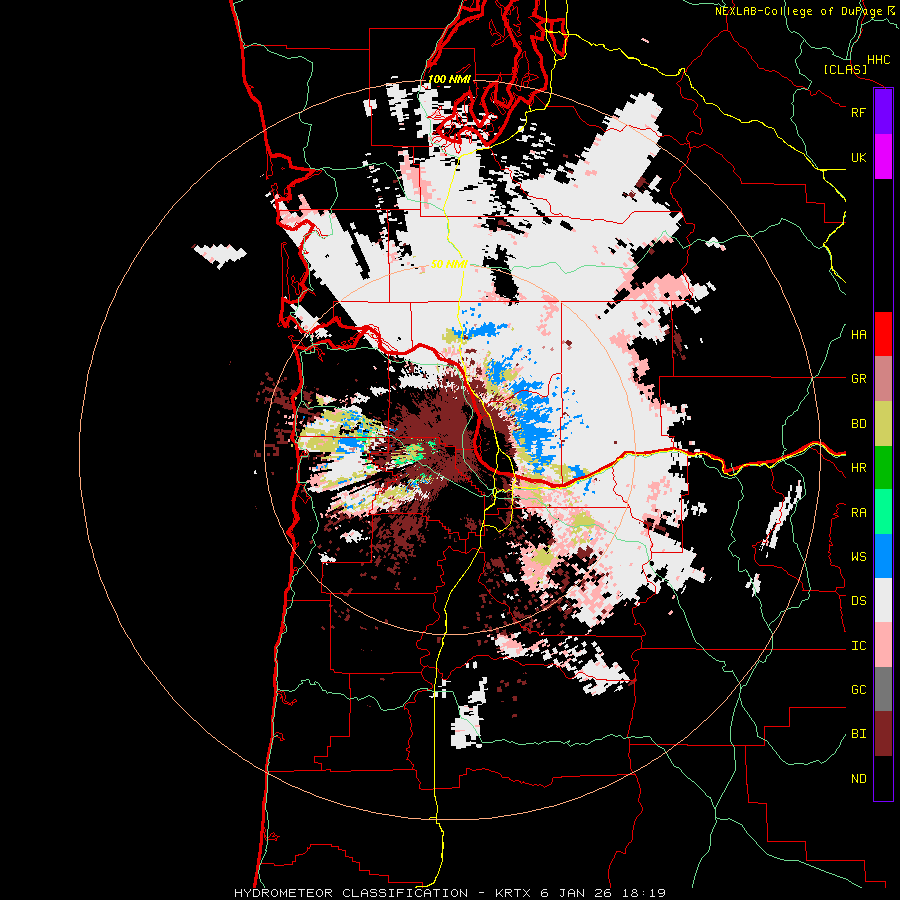This screenshot has width=900, height=900.
Task: Click the HR dark green legend swatch
Action: pos(883,468)
